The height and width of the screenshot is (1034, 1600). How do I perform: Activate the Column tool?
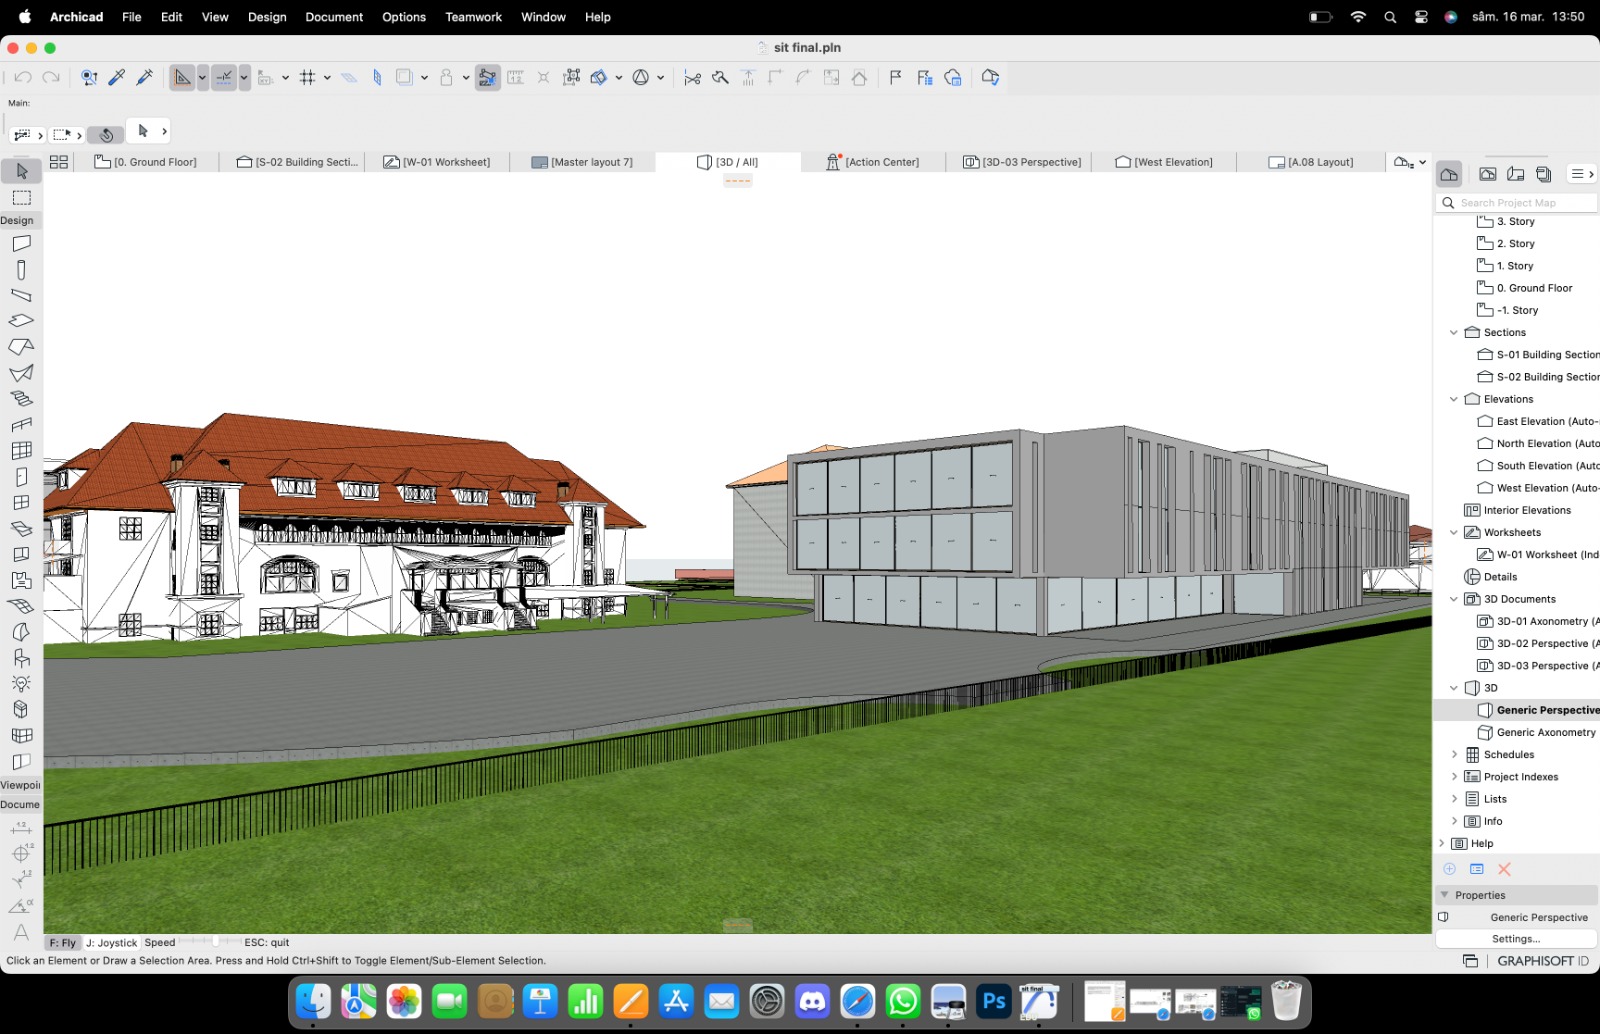(x=21, y=270)
